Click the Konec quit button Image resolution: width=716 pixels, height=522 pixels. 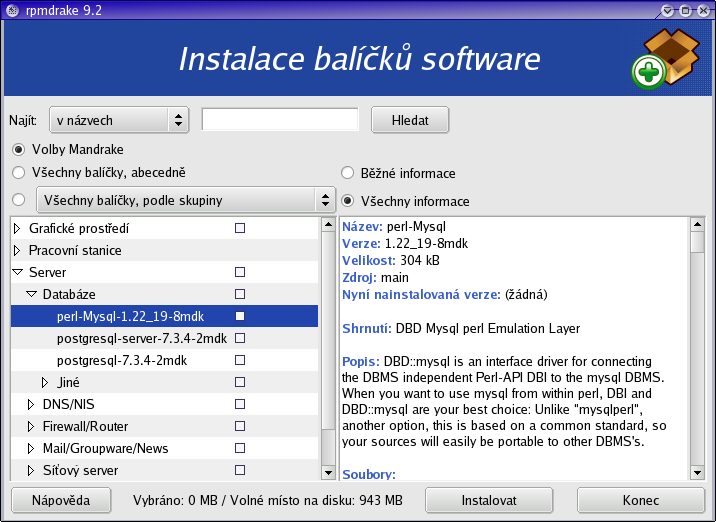pos(641,500)
